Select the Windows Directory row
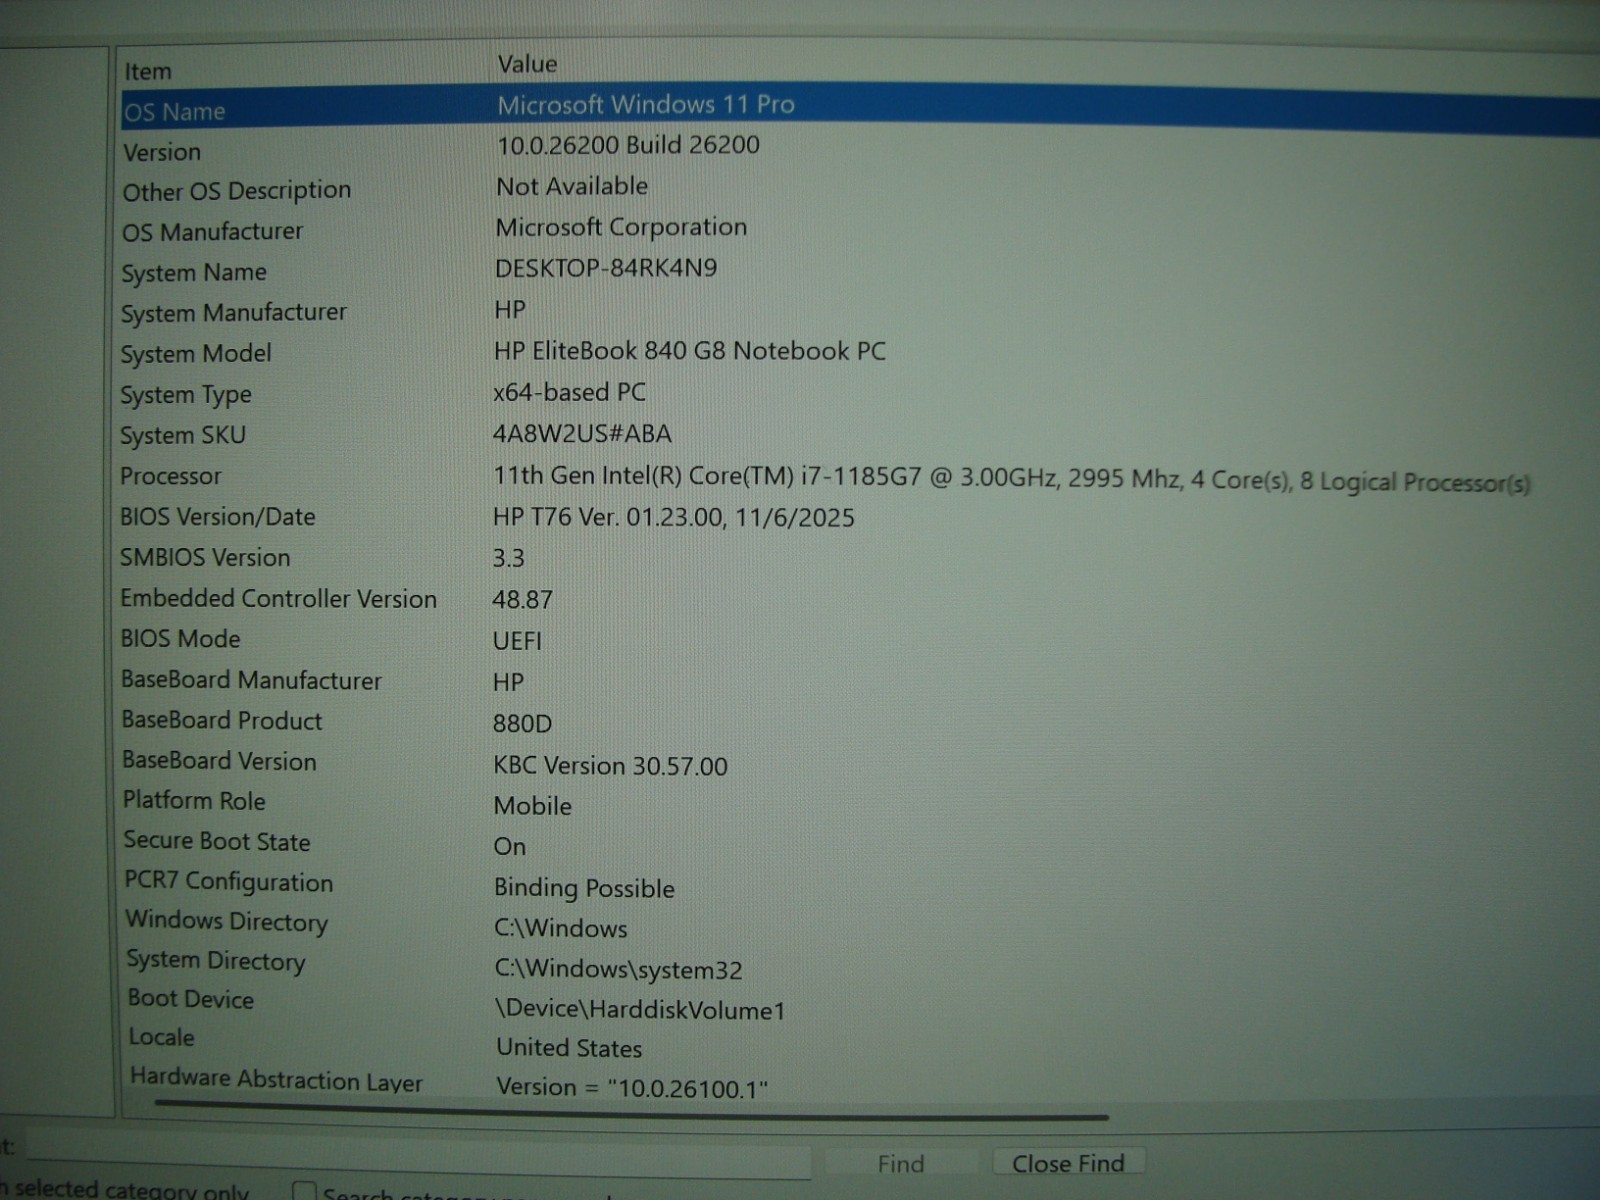This screenshot has width=1600, height=1200. pos(858,924)
